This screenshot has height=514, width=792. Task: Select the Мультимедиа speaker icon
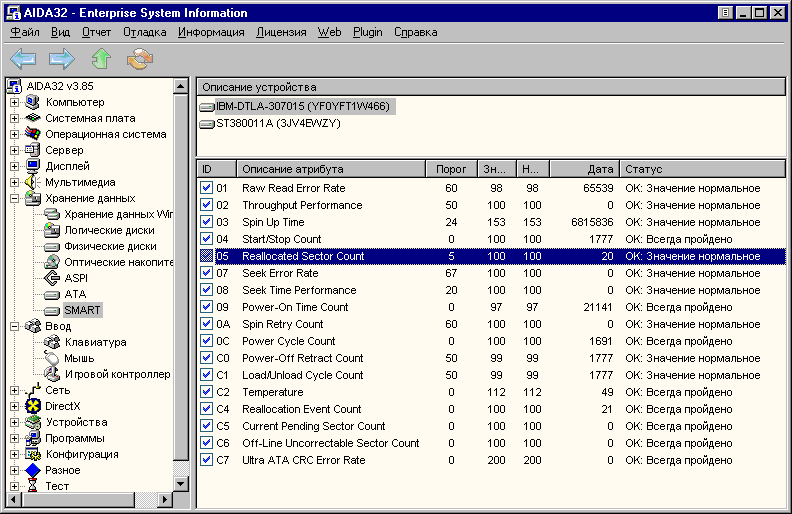[x=32, y=182]
